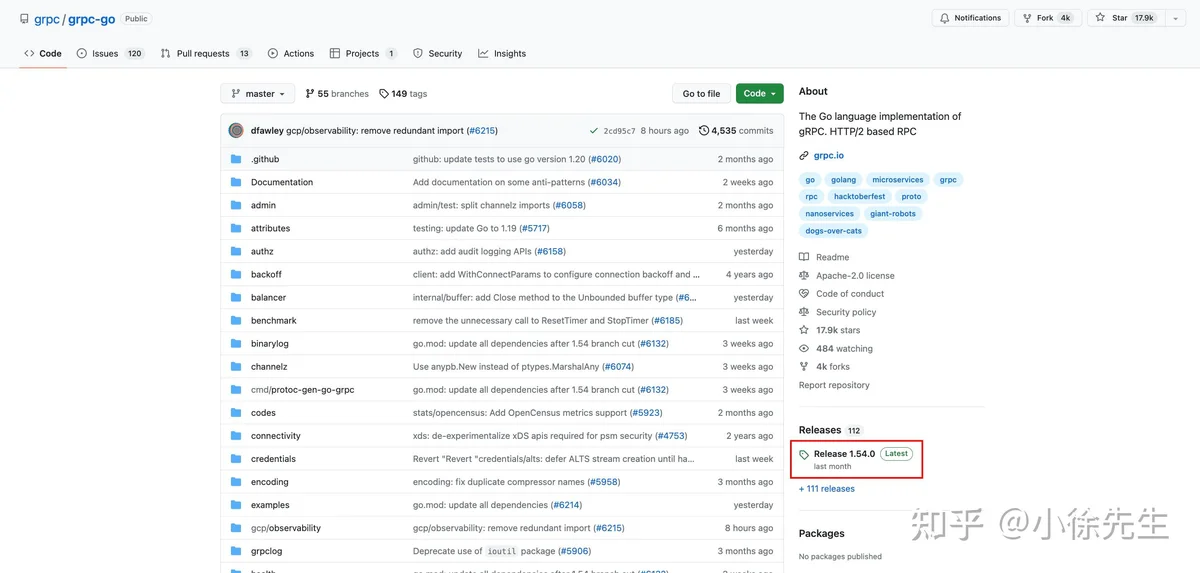Select the hacktoberfest topic tag
Screen dimensions: 1200x573
[x=859, y=196]
